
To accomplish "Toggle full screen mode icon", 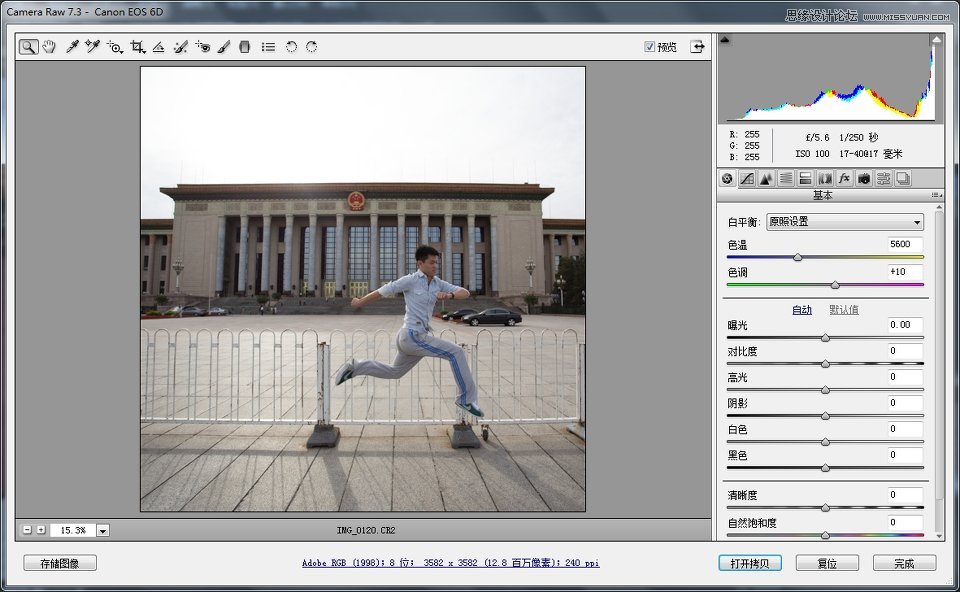I will (697, 46).
